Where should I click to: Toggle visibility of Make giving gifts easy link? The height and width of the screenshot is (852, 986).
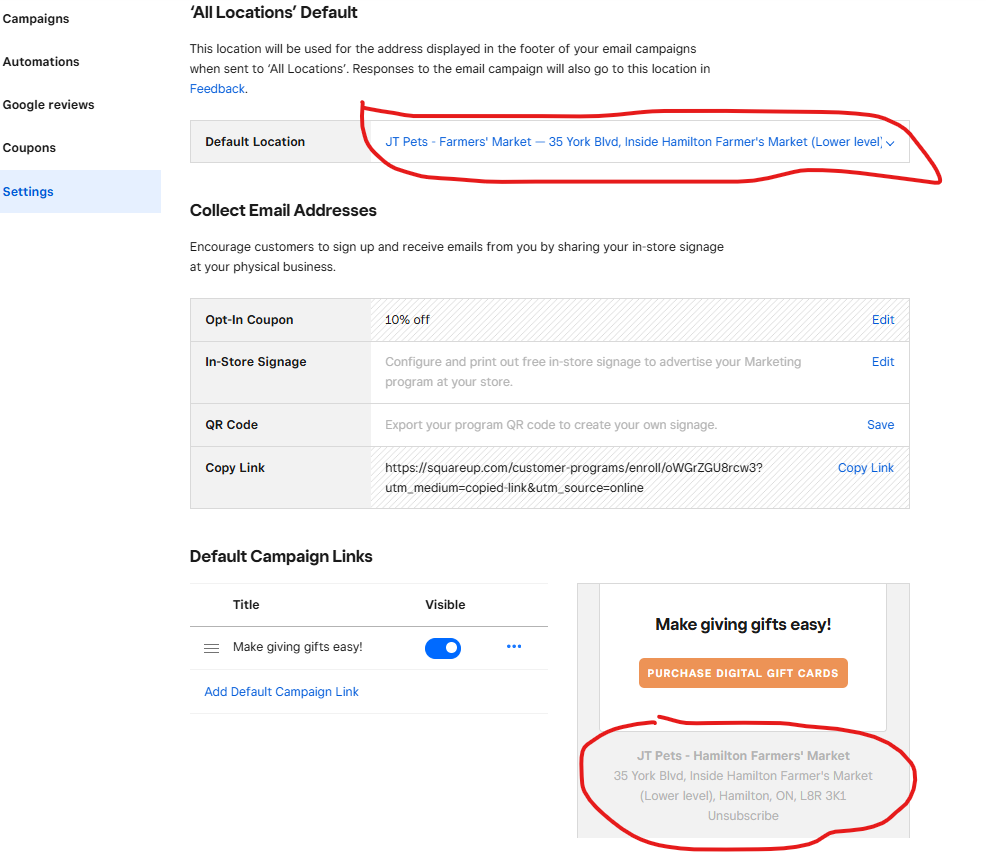(x=443, y=648)
